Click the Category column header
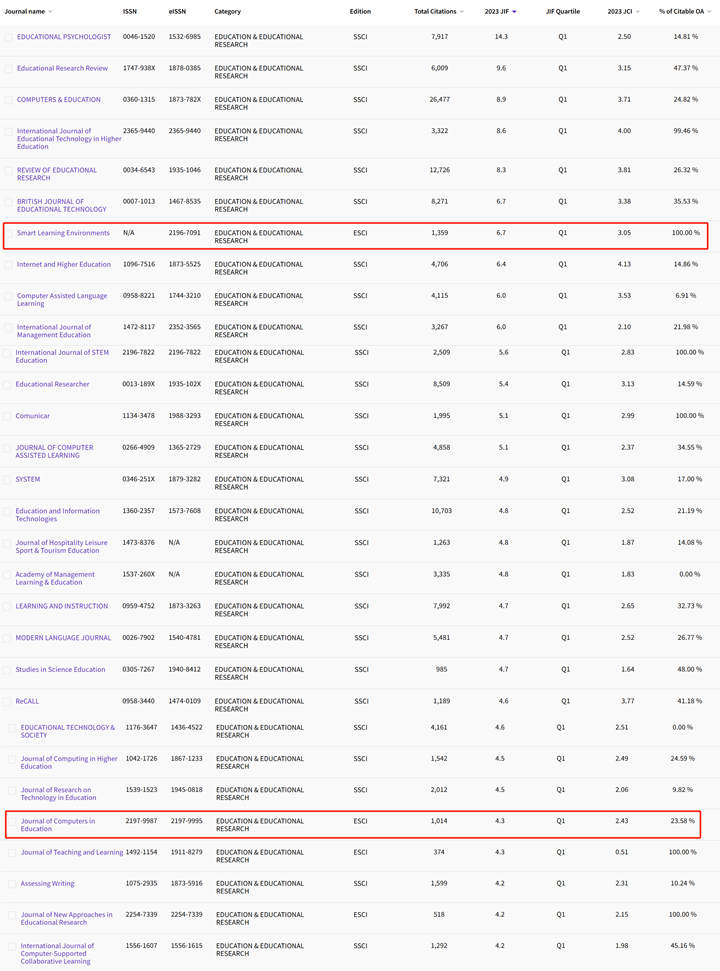720x971 pixels. [227, 12]
